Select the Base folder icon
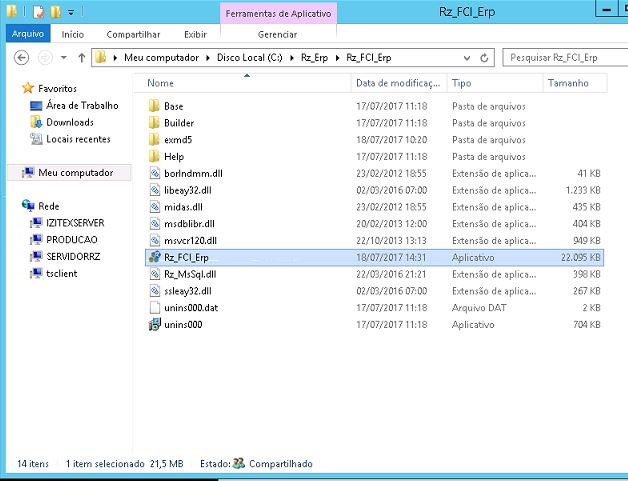Viewport: 628px width, 481px height. click(154, 106)
